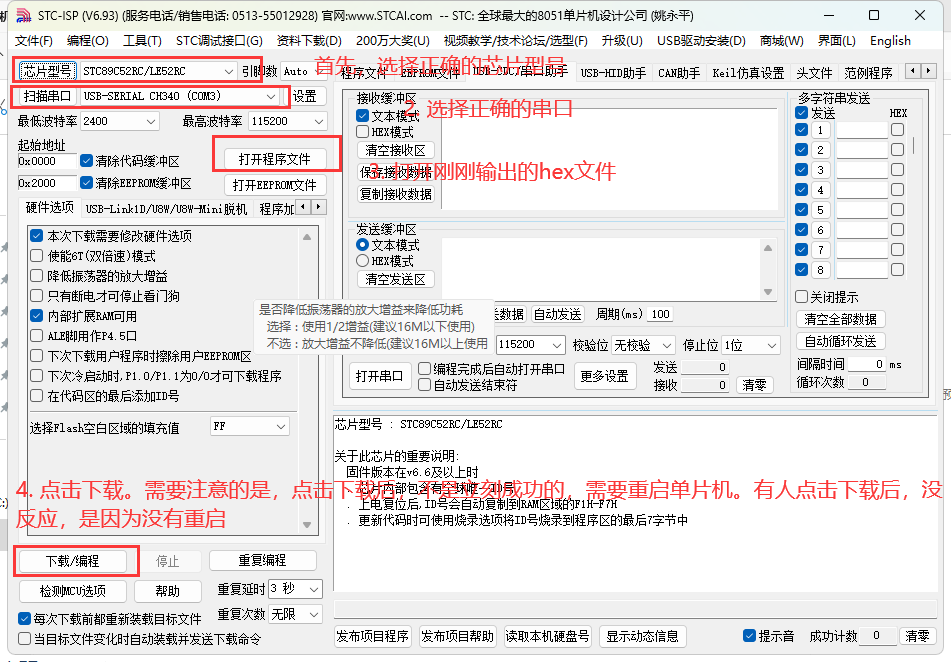This screenshot has width=951, height=662.
Task: Click tab strip left scroll arrow at top
Action: (x=913, y=71)
